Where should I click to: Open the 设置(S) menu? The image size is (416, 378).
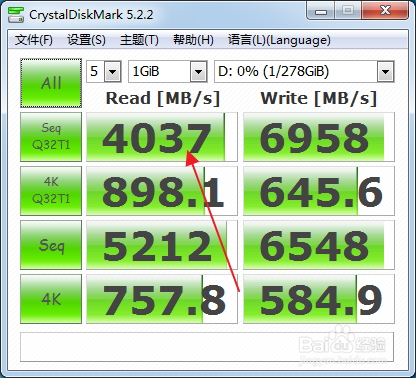pyautogui.click(x=86, y=40)
